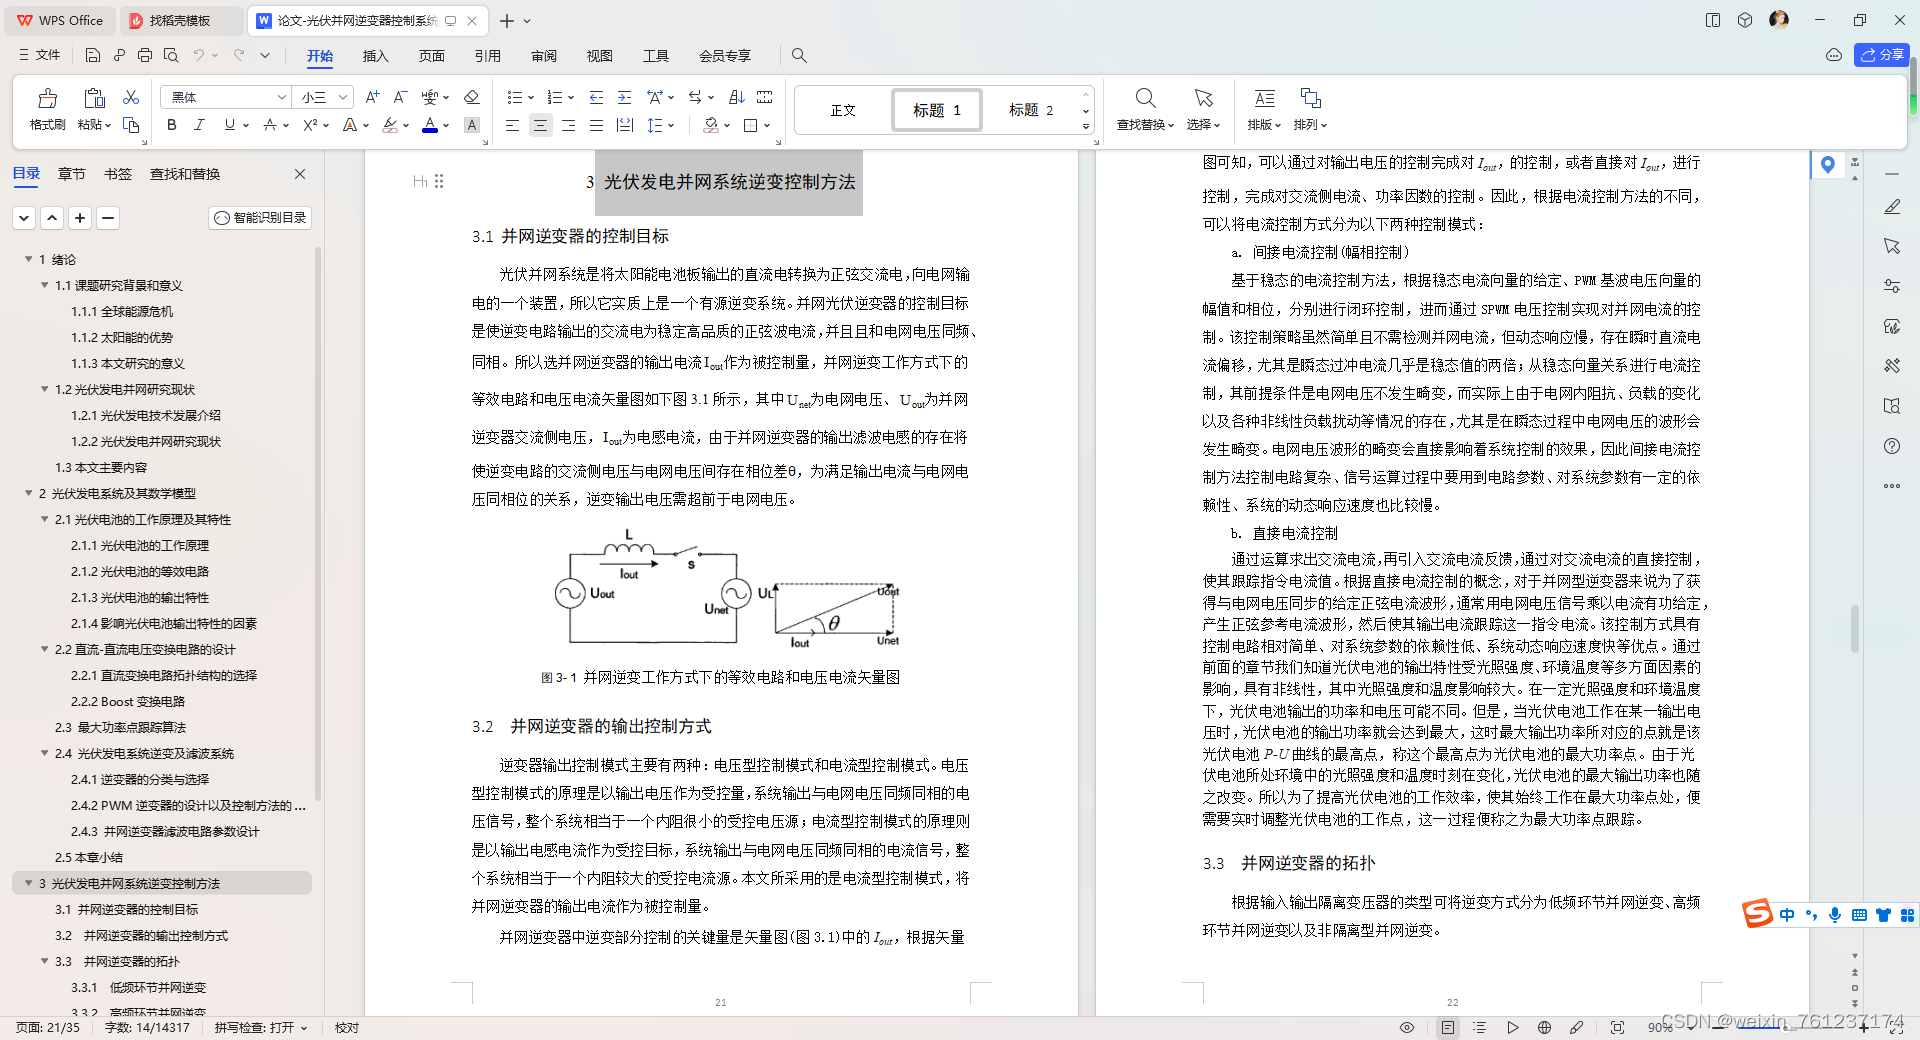Image resolution: width=1920 pixels, height=1040 pixels.
Task: Toggle spell check 拼写检查 status
Action: (260, 1027)
